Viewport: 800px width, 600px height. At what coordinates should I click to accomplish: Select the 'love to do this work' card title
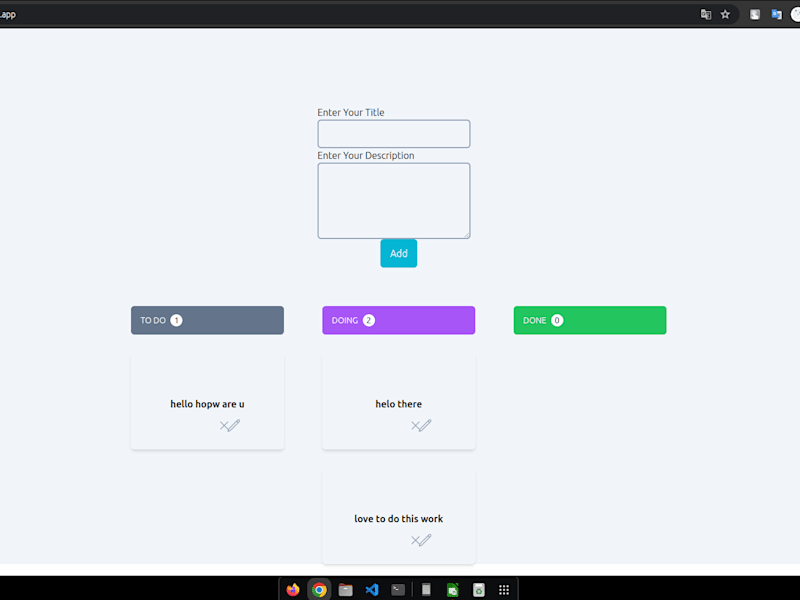click(398, 519)
